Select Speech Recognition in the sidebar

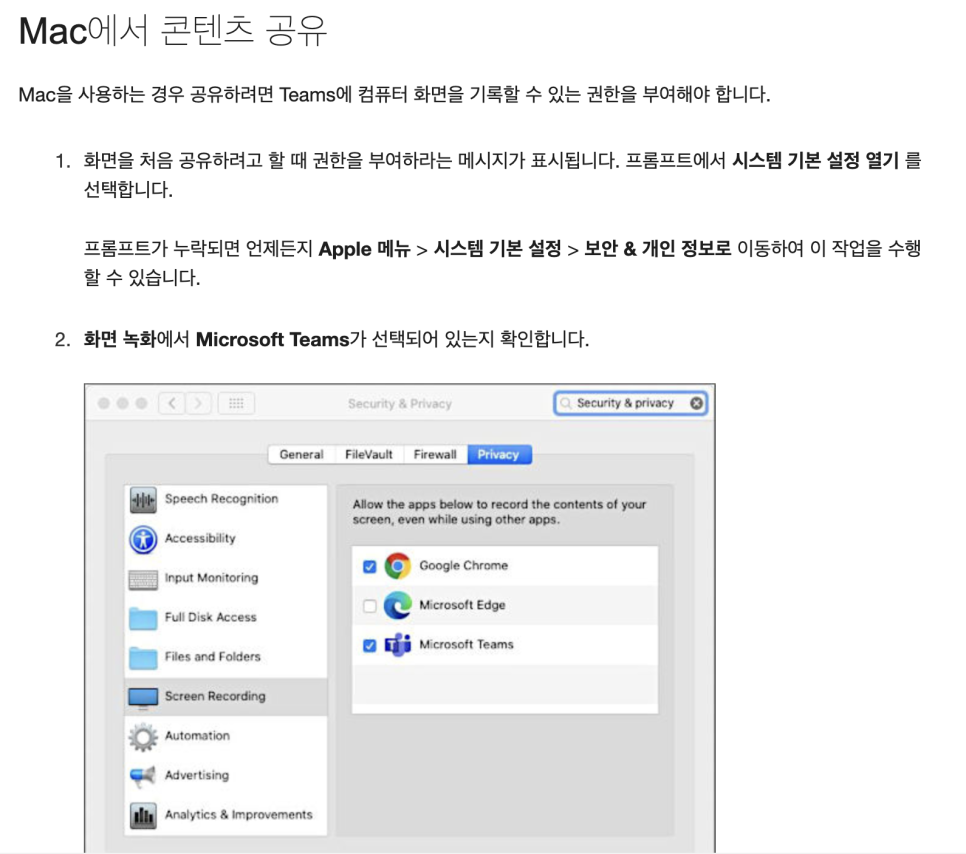tap(225, 500)
